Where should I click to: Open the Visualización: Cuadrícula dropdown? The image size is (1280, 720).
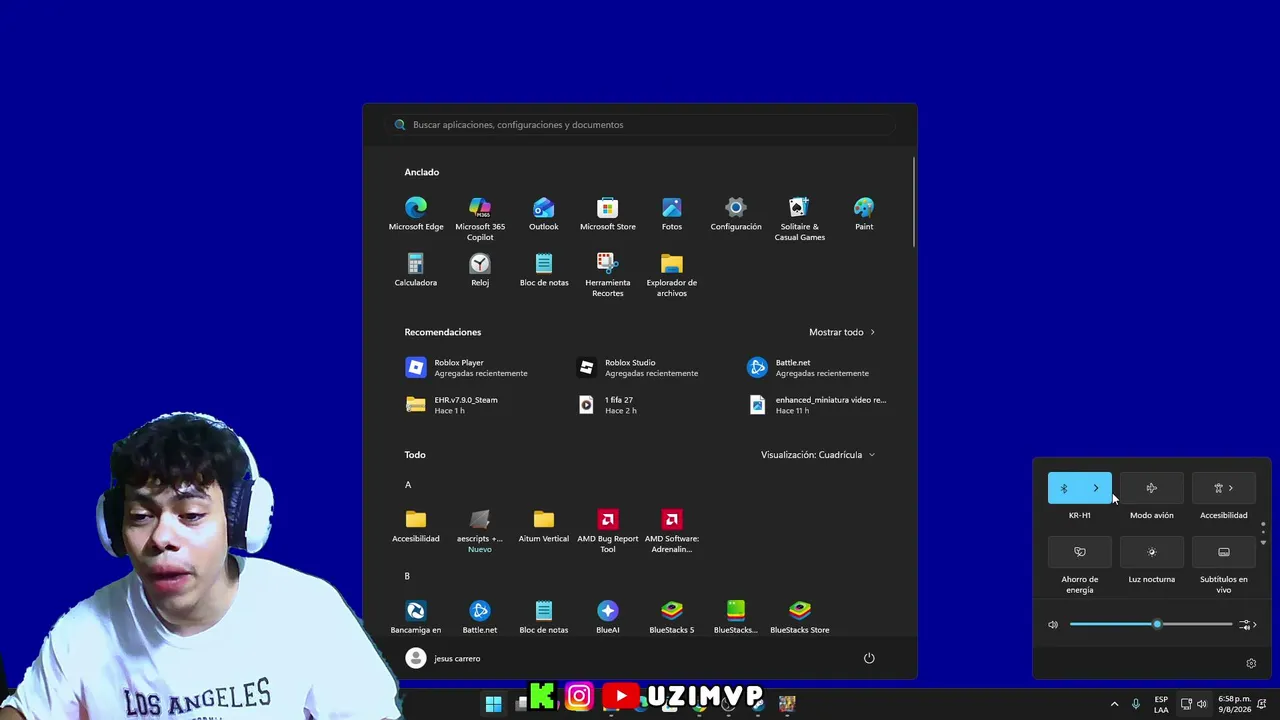[818, 455]
